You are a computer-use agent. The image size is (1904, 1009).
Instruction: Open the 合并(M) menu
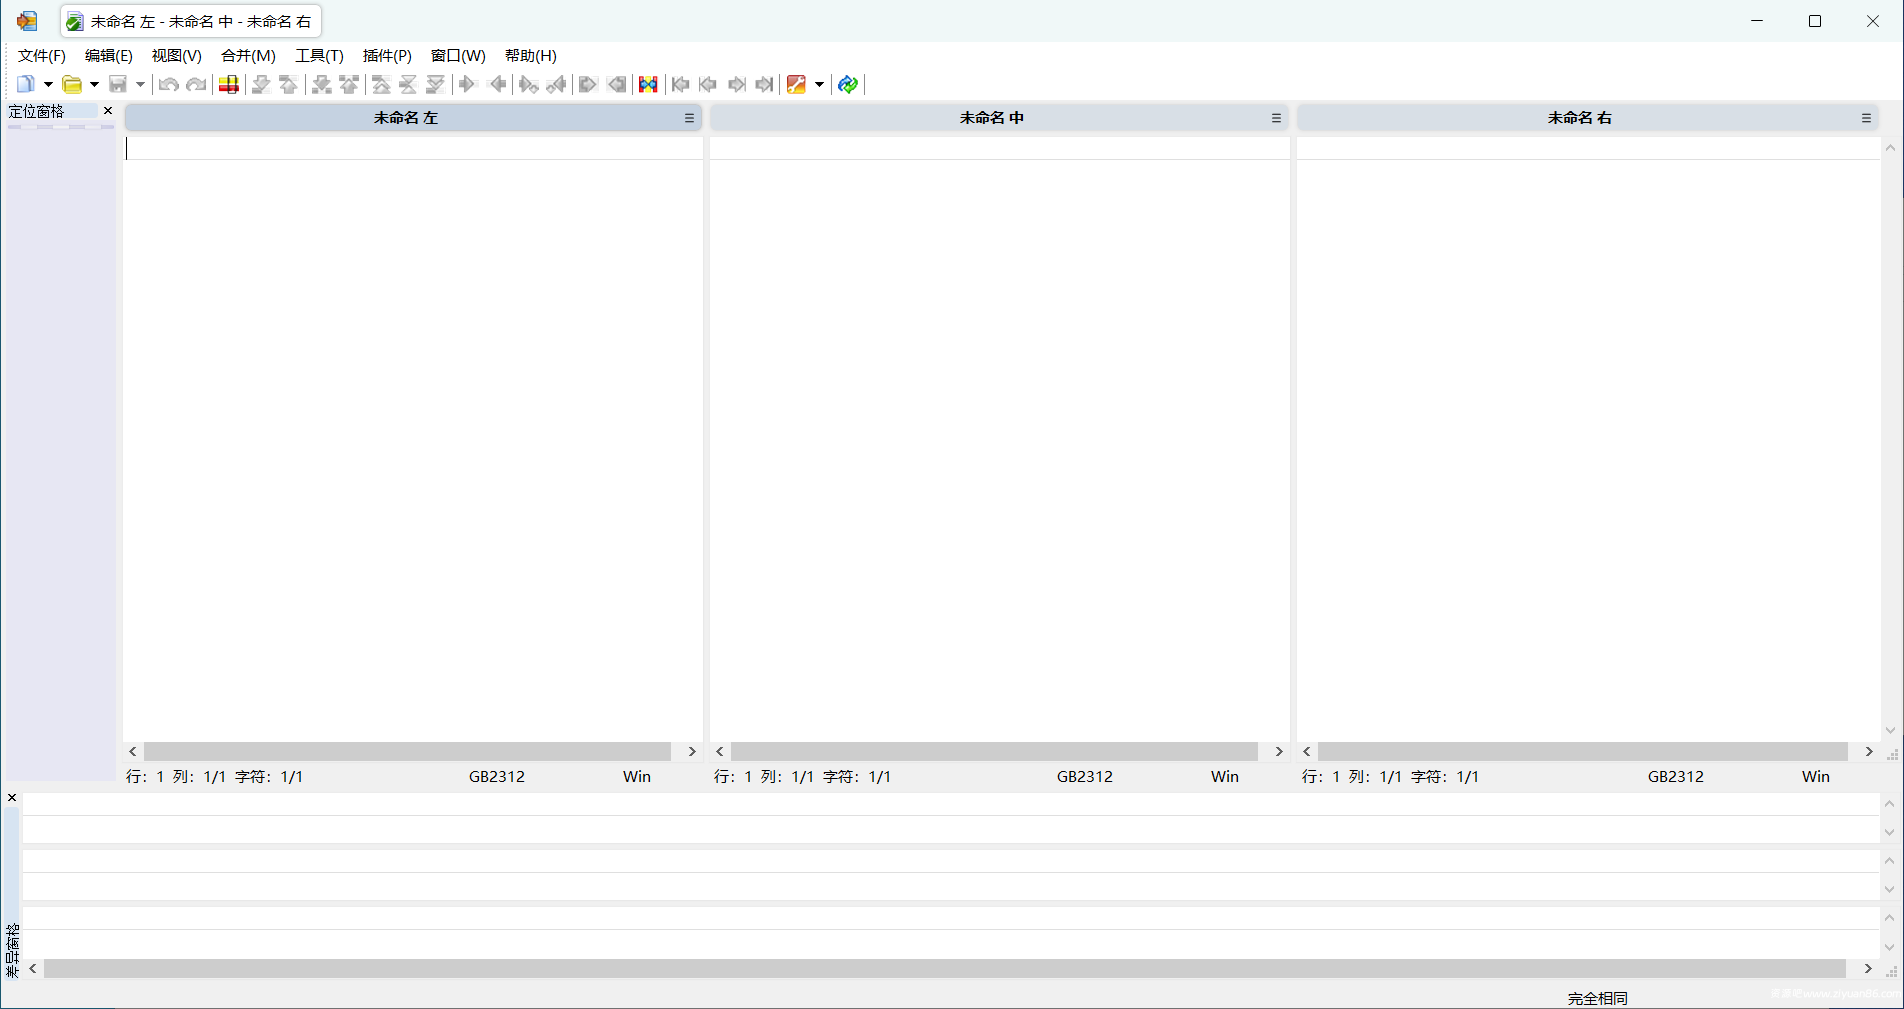[248, 56]
